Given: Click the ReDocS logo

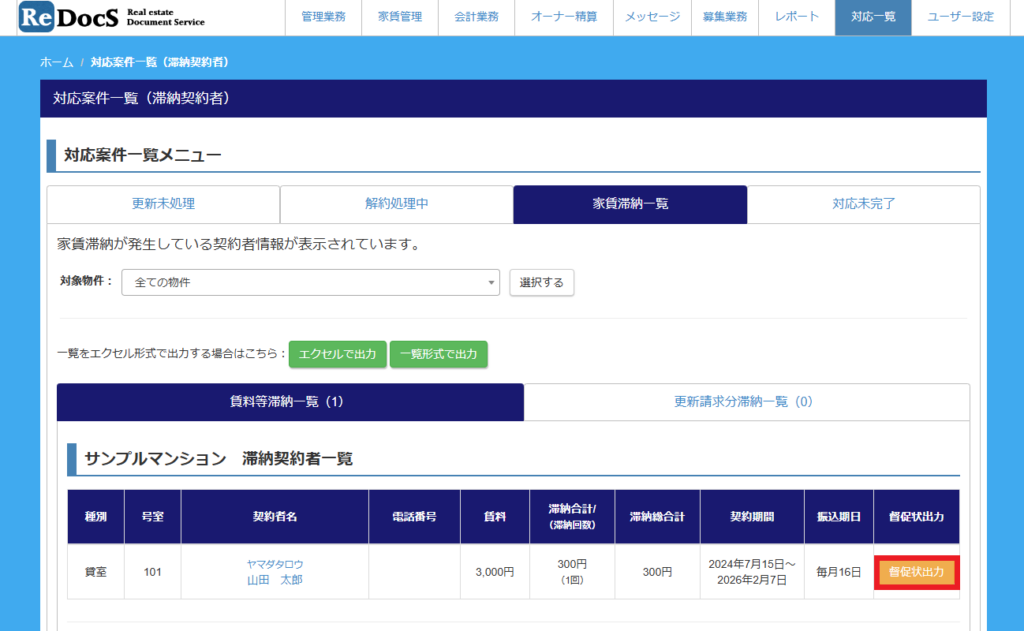Looking at the screenshot, I should point(112,17).
